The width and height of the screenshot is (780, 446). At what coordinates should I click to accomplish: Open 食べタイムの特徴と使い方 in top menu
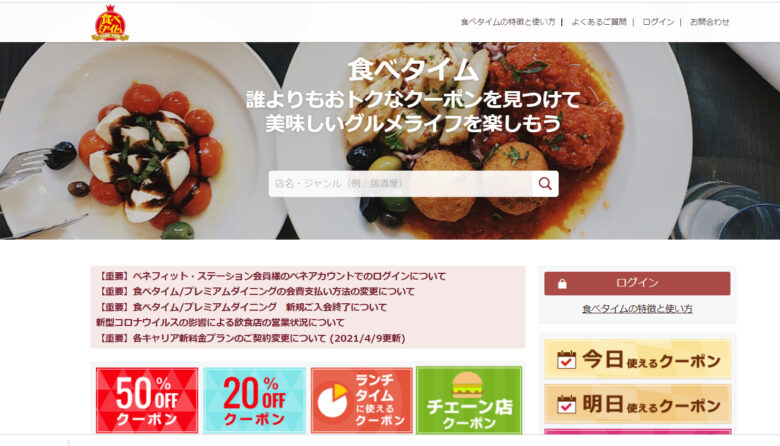(x=508, y=22)
